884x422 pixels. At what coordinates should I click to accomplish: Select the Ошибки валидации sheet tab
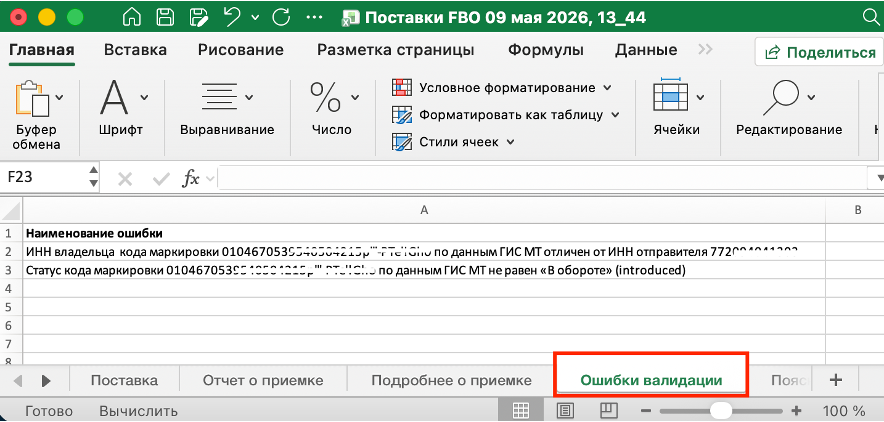651,380
